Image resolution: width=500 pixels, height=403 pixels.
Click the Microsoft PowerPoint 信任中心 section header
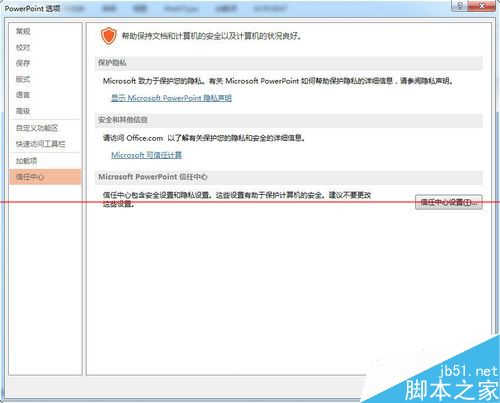(x=288, y=177)
